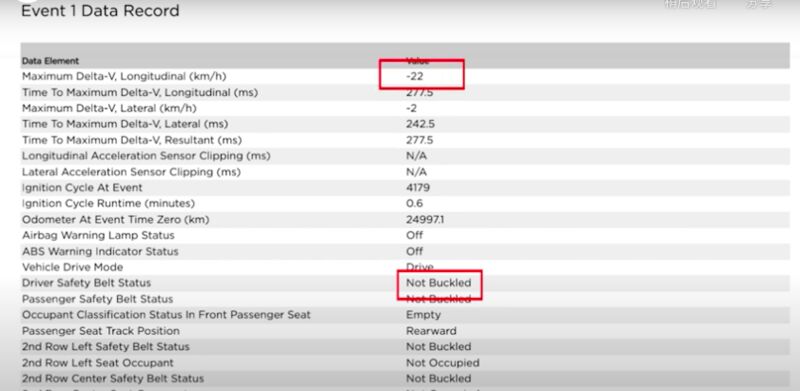
Task: Select the Airbag Warning Lamp Status row
Action: [405, 235]
